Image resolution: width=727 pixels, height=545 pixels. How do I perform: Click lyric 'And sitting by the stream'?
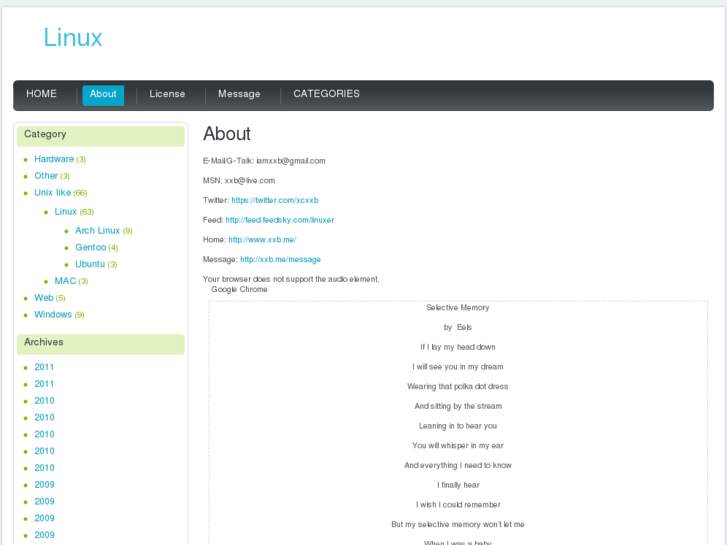point(458,406)
